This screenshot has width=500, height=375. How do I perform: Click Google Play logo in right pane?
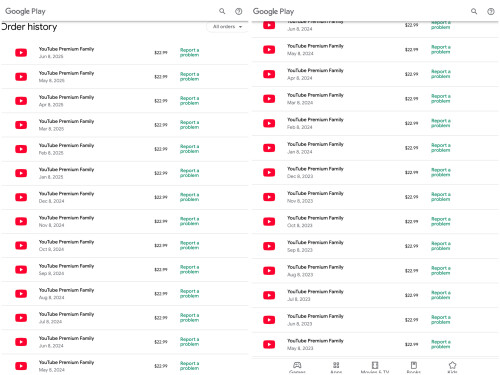(273, 11)
